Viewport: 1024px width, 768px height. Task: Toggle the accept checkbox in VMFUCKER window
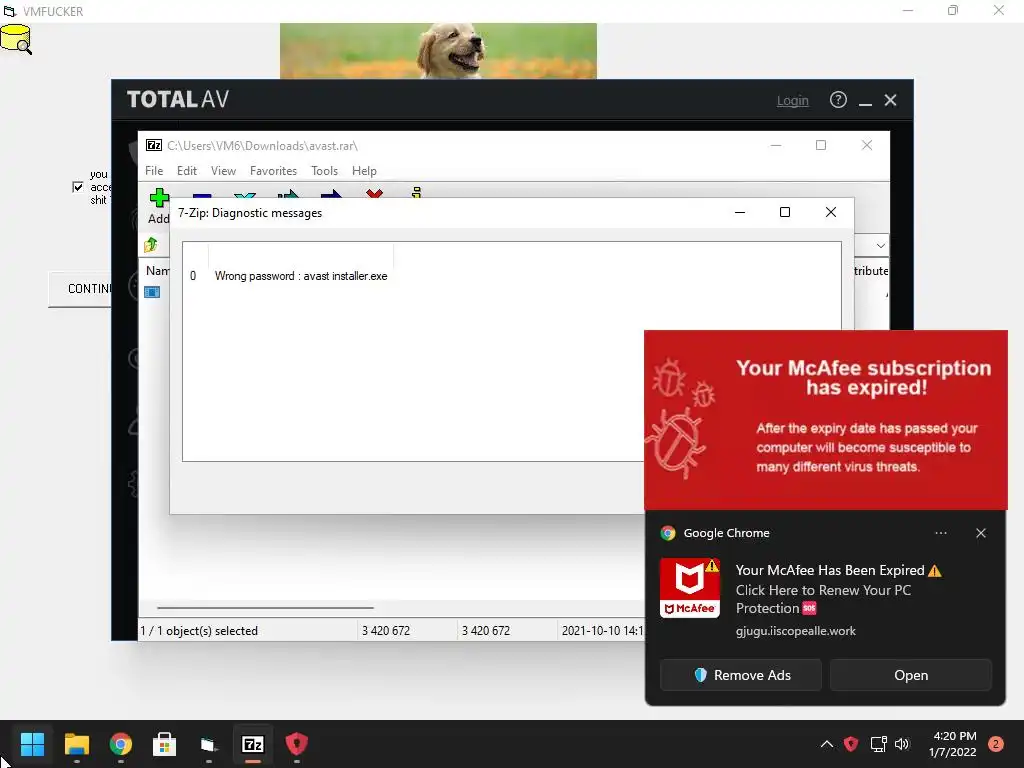click(x=78, y=187)
